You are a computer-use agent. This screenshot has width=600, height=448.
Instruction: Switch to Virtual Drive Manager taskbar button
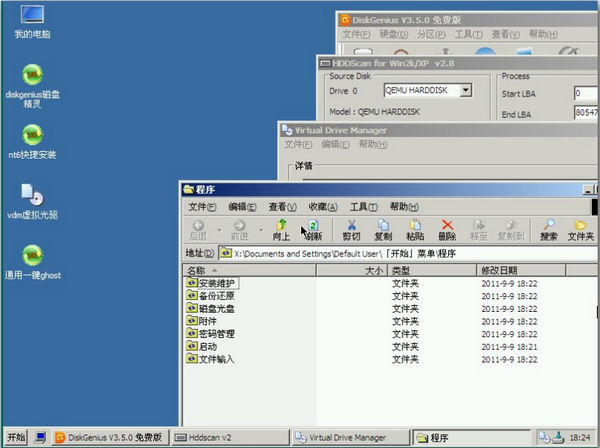[351, 437]
